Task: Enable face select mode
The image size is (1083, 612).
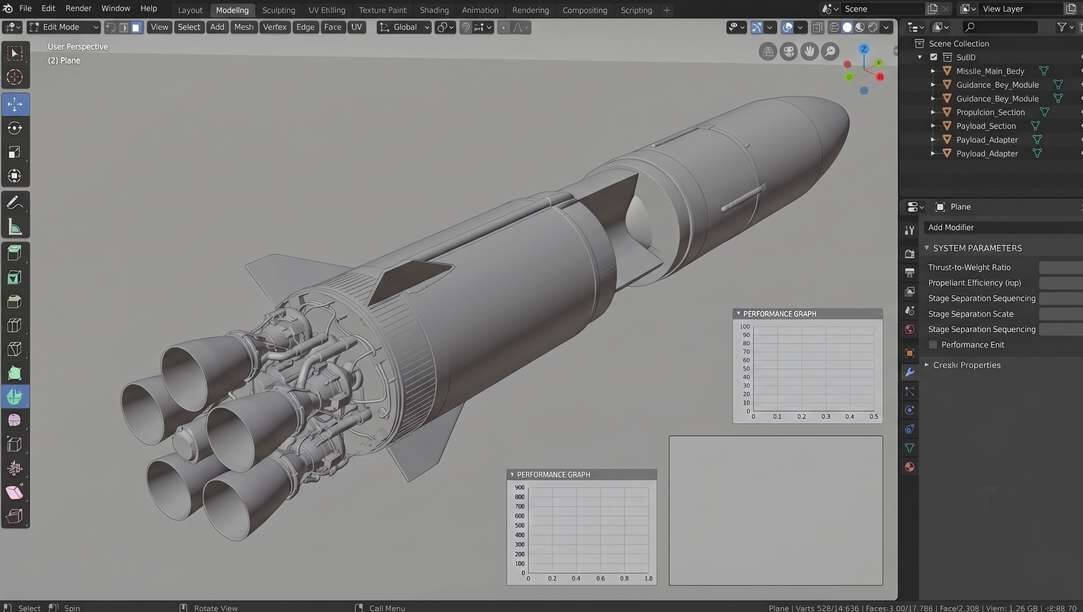Action: [x=136, y=28]
